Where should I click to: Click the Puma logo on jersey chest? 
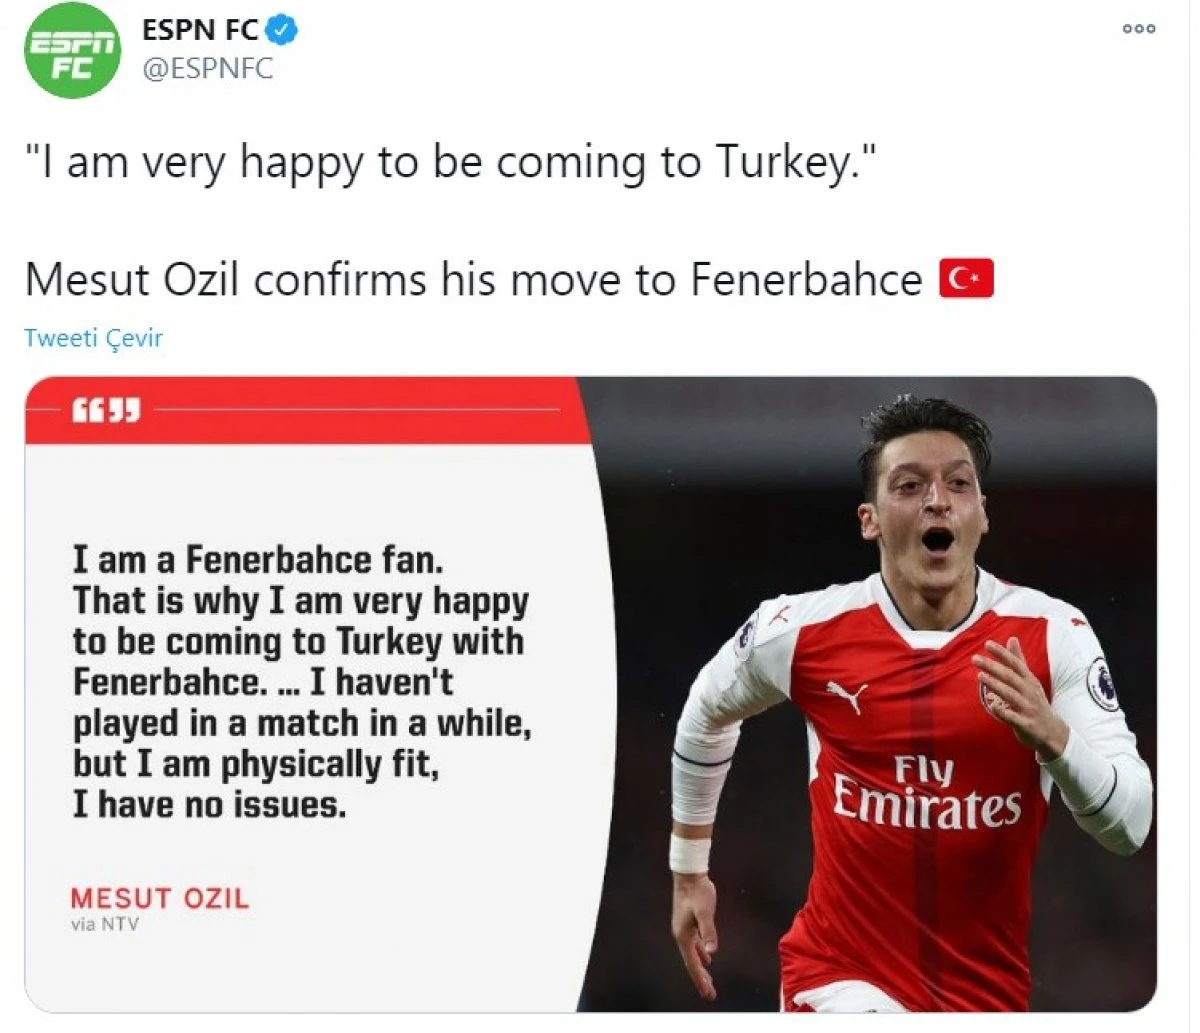[x=846, y=696]
